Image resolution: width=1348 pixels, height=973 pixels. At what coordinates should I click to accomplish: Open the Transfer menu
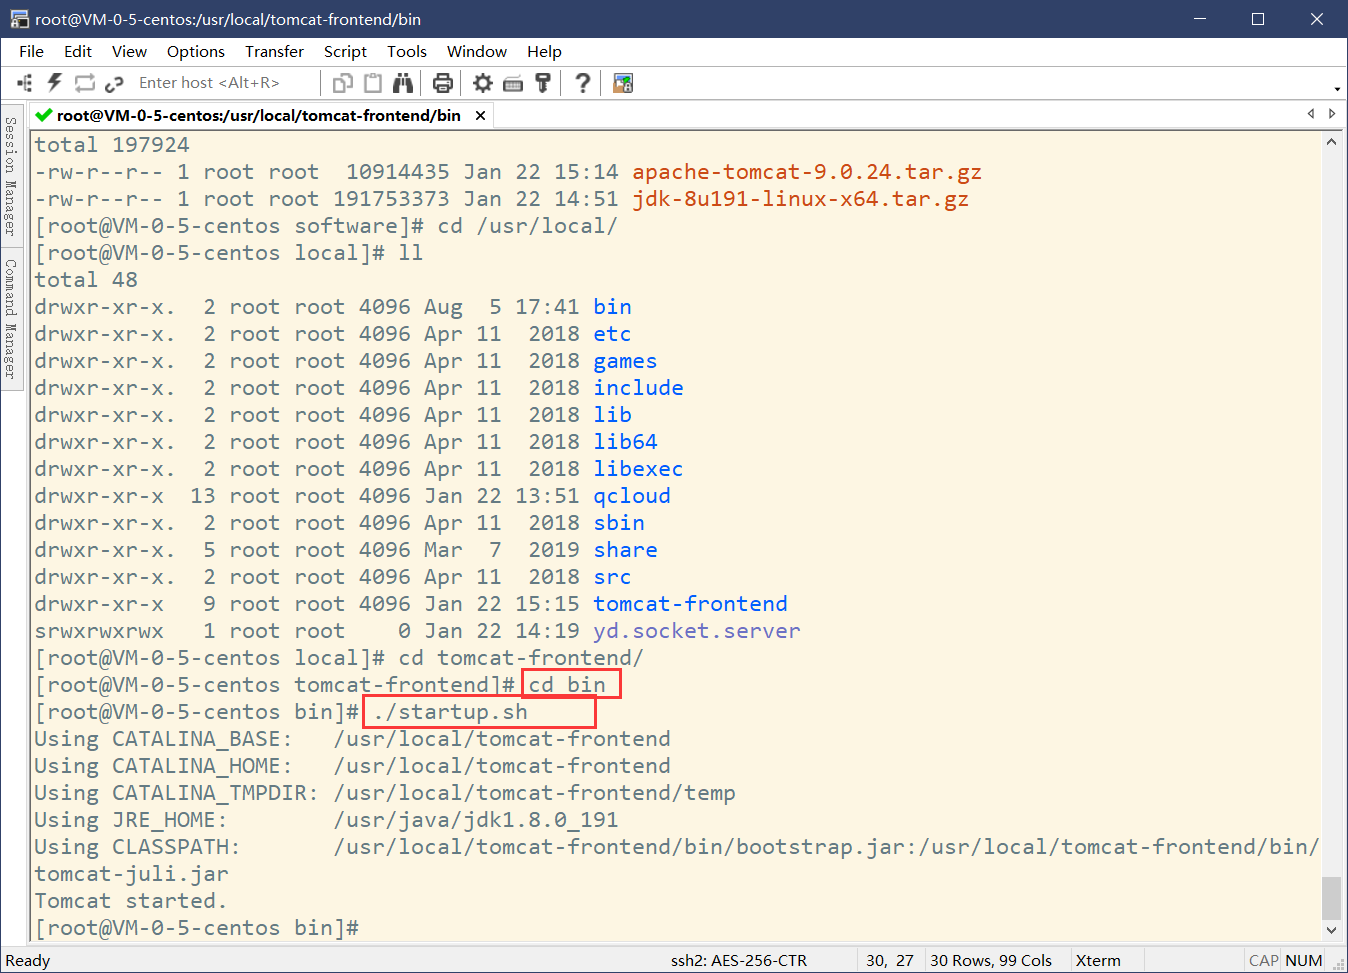[274, 51]
